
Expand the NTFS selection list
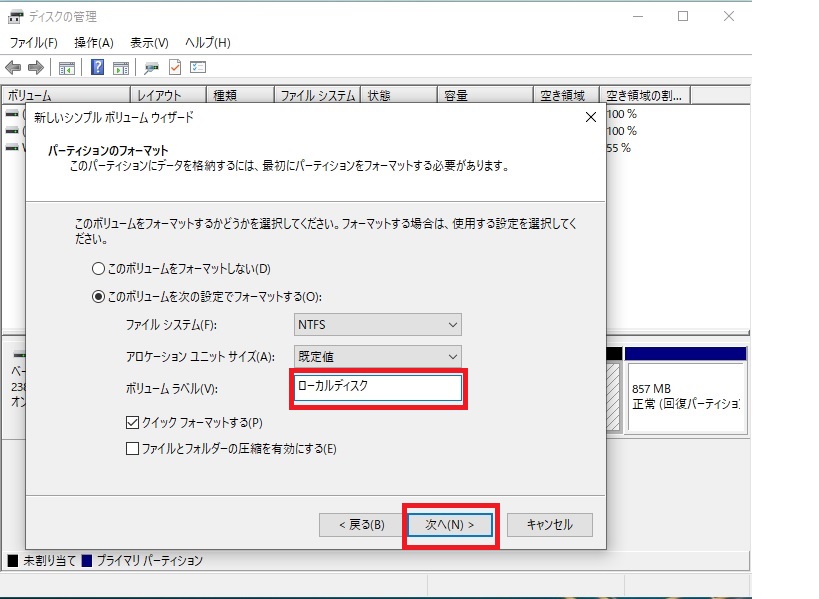point(451,324)
